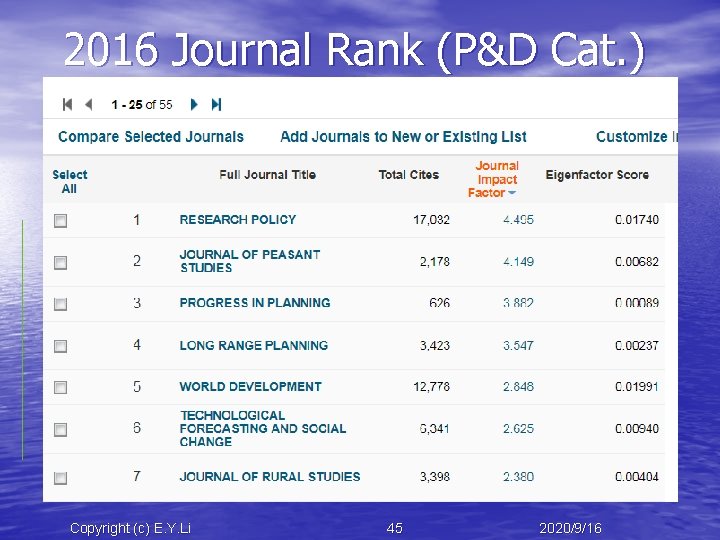This screenshot has width=720, height=540.
Task: Click the slide number 45
Action: [394, 529]
